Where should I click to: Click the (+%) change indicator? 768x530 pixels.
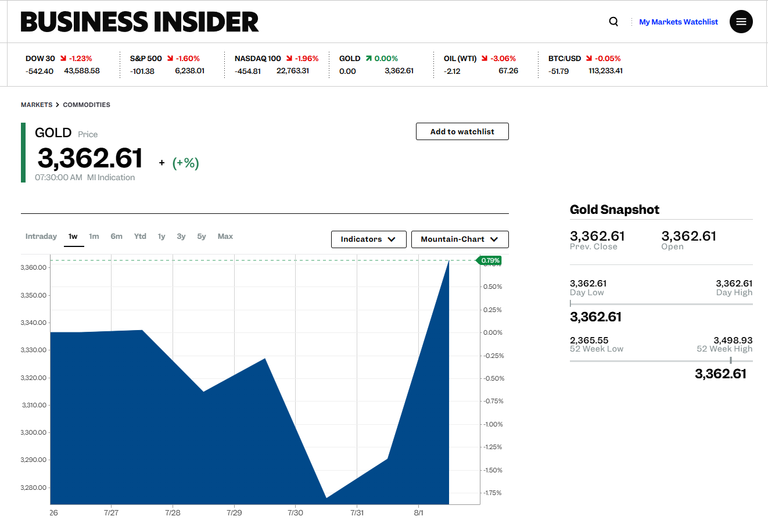click(186, 163)
